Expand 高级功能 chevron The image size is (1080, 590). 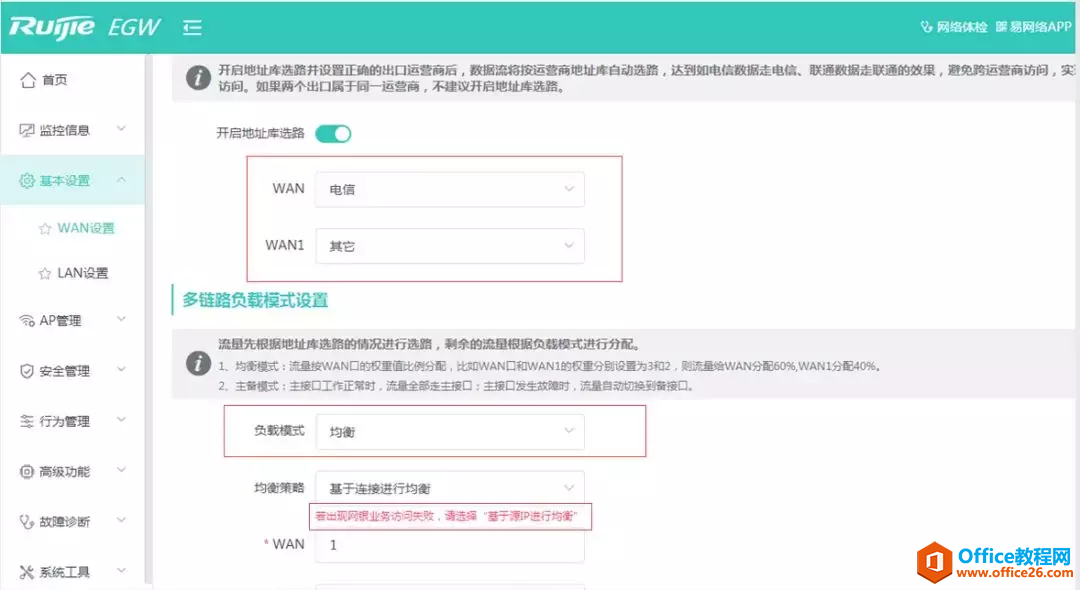click(121, 470)
